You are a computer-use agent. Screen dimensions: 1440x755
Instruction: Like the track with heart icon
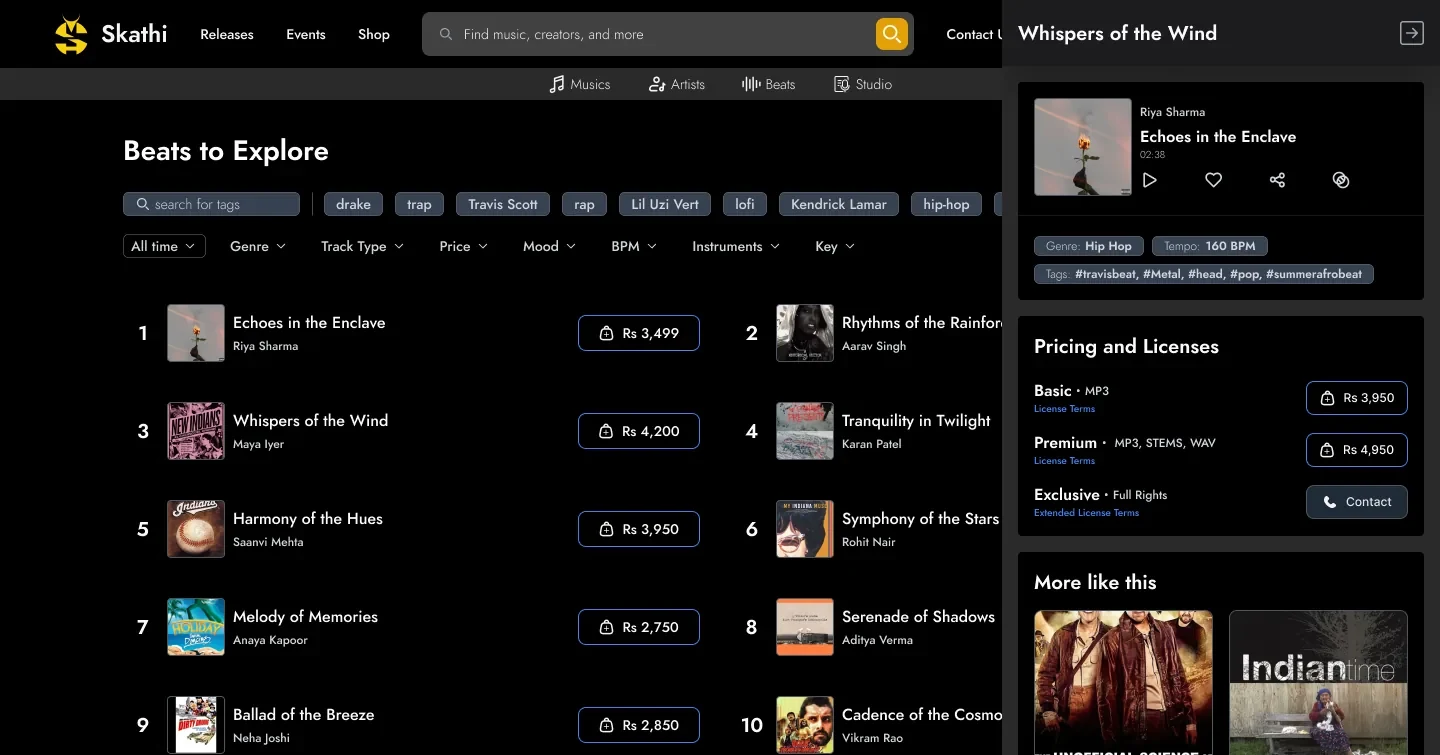pyautogui.click(x=1213, y=180)
